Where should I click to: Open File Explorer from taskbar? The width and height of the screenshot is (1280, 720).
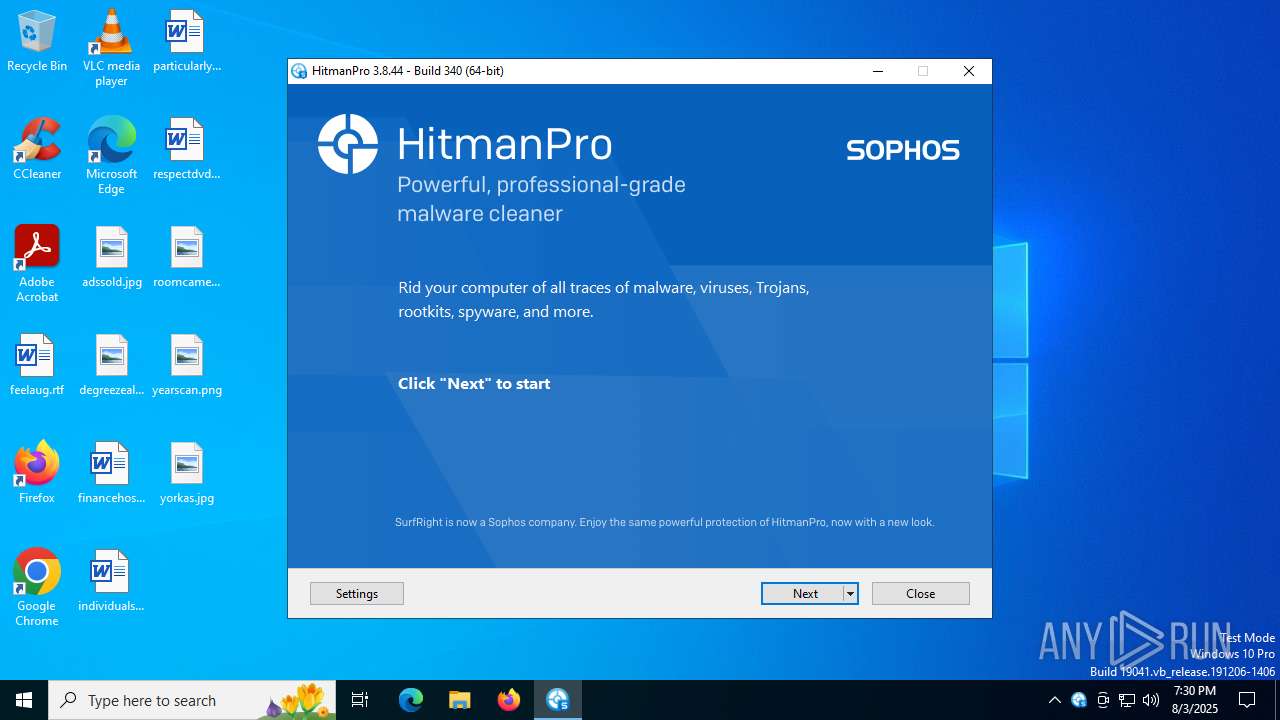(459, 700)
